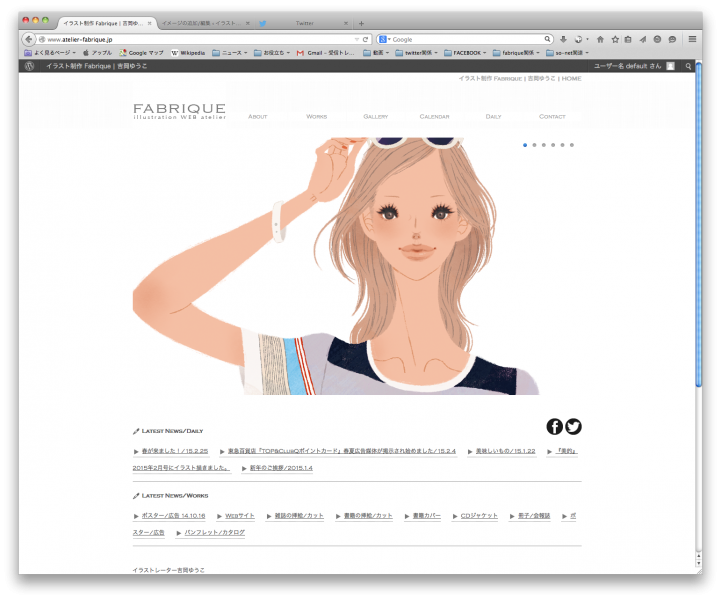This screenshot has height=600, width=721.
Task: Switch to the Twitter tab
Action: pos(304,23)
